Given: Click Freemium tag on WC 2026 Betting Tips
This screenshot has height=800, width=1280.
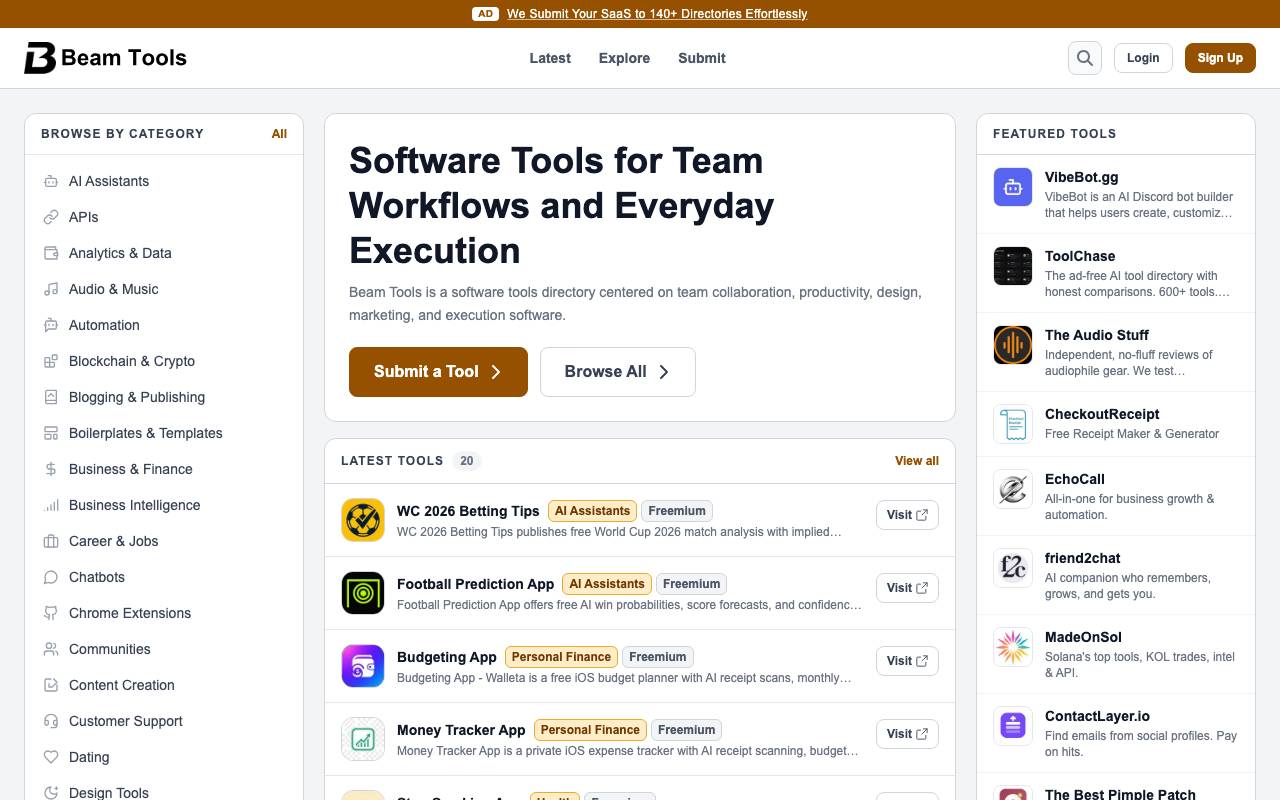Looking at the screenshot, I should coord(677,511).
